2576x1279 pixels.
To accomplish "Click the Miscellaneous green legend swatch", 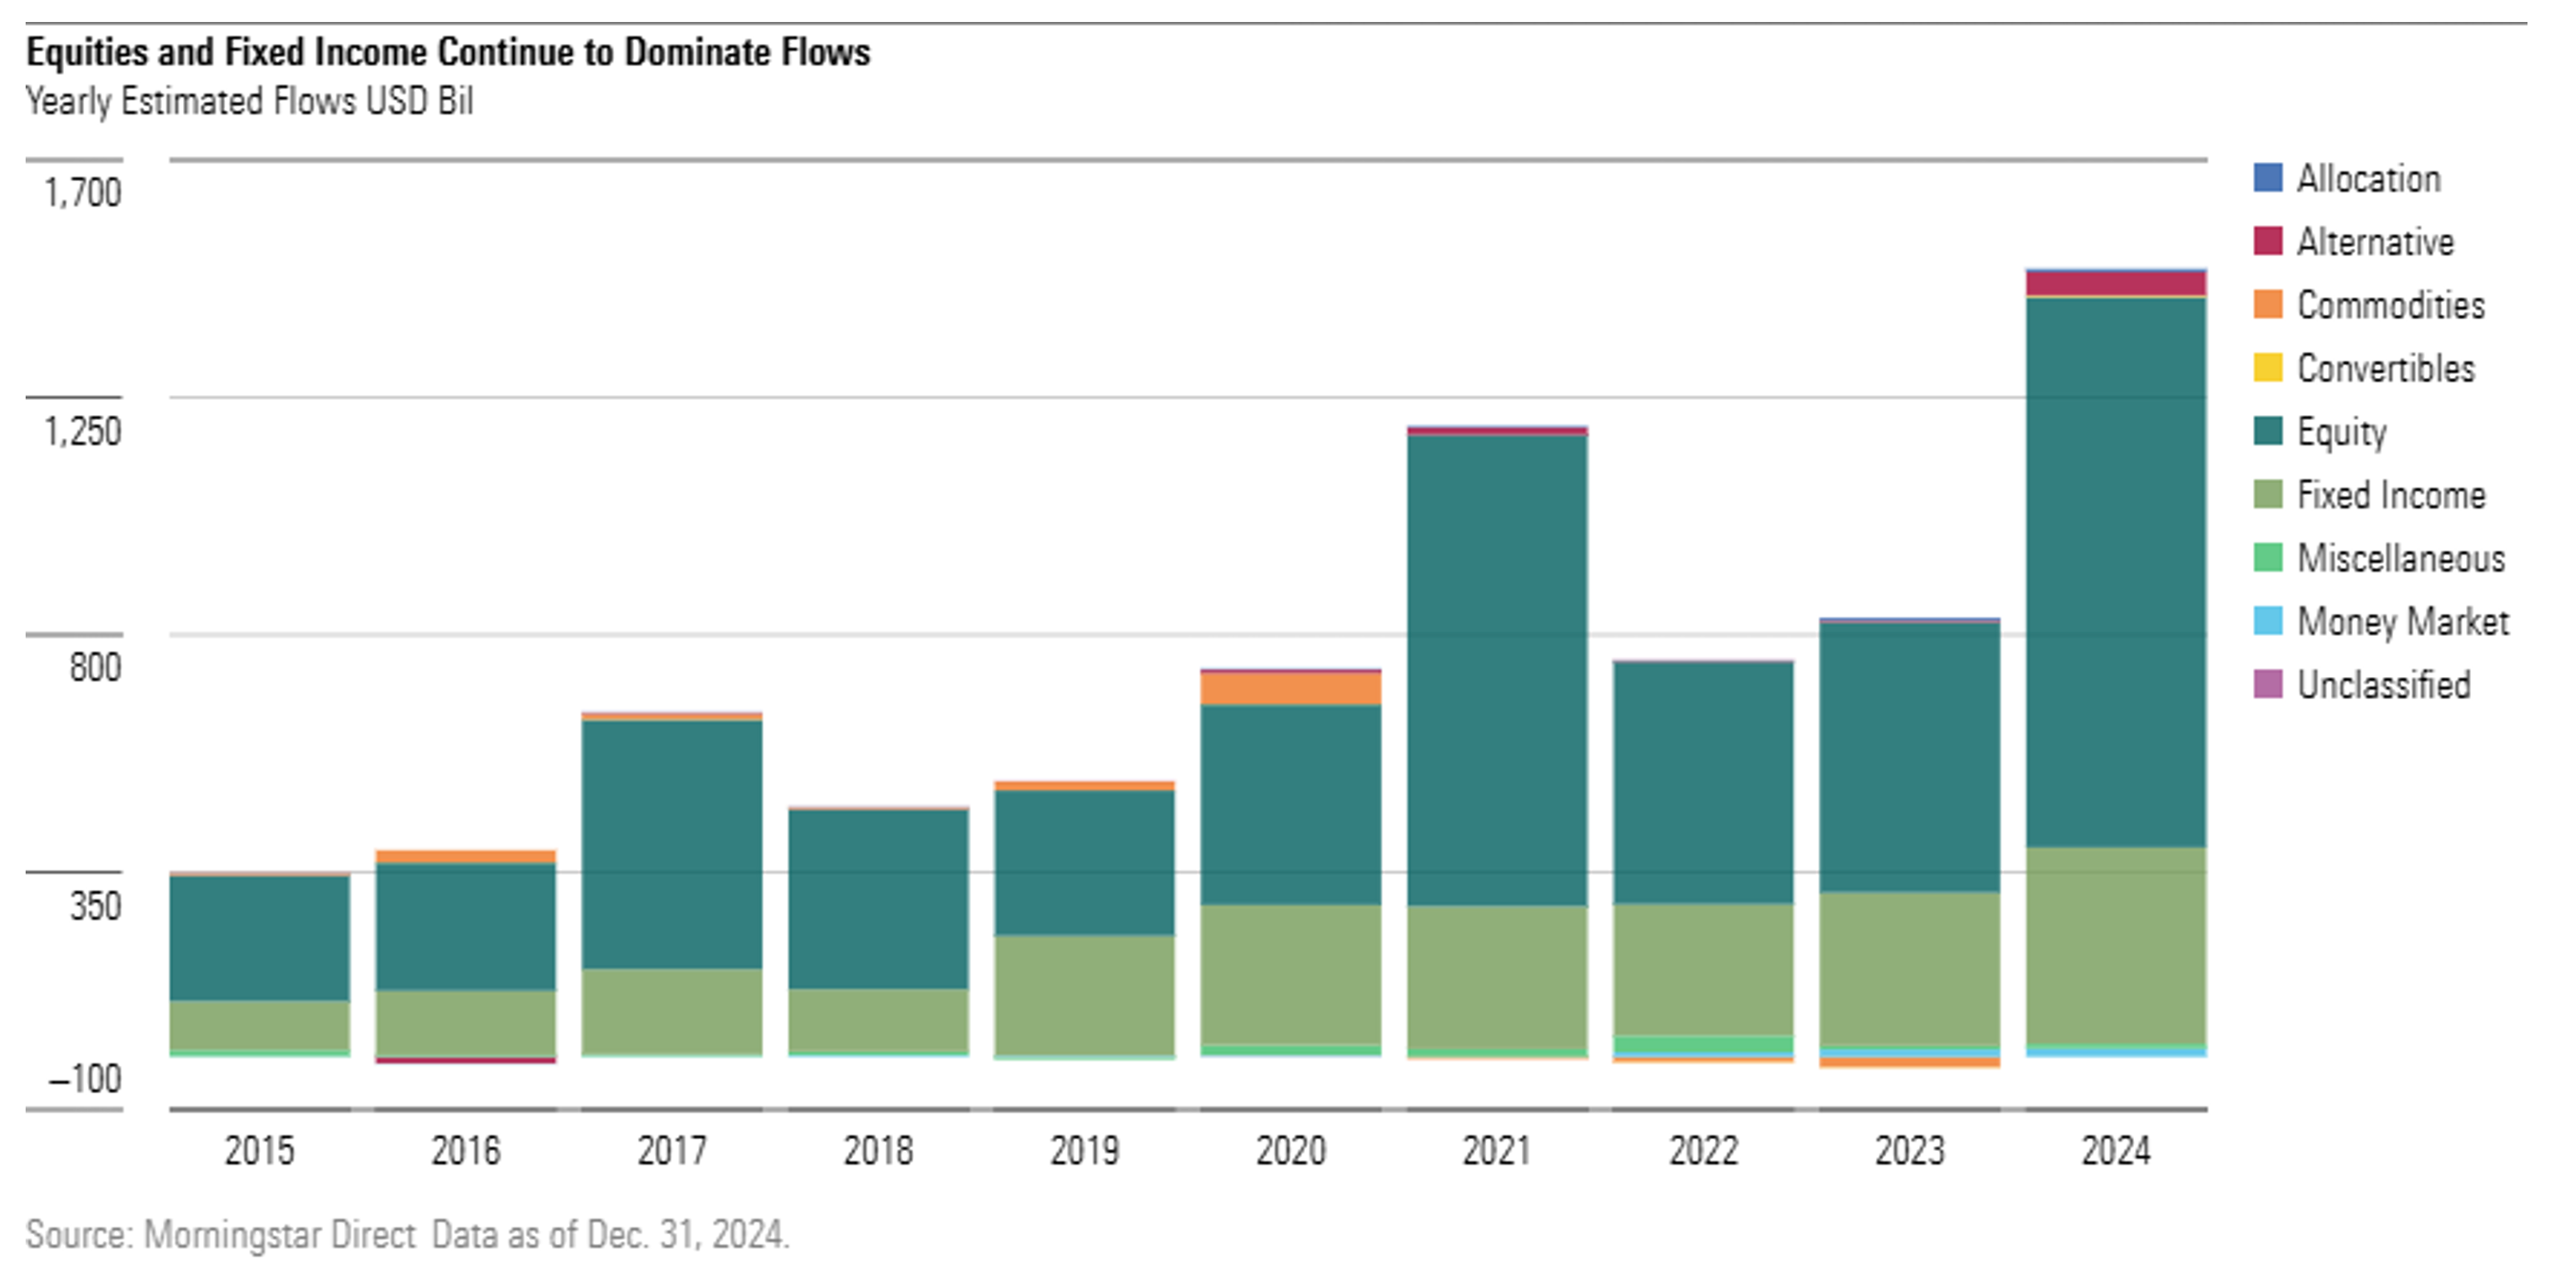I will 2268,557.
